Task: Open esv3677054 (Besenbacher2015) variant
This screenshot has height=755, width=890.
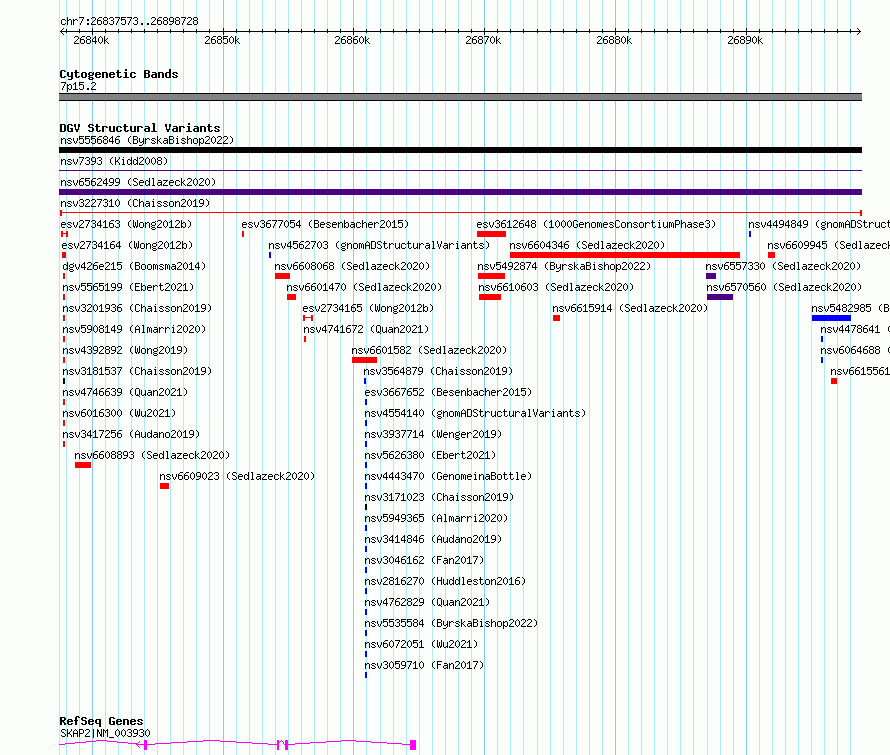Action: [x=325, y=224]
